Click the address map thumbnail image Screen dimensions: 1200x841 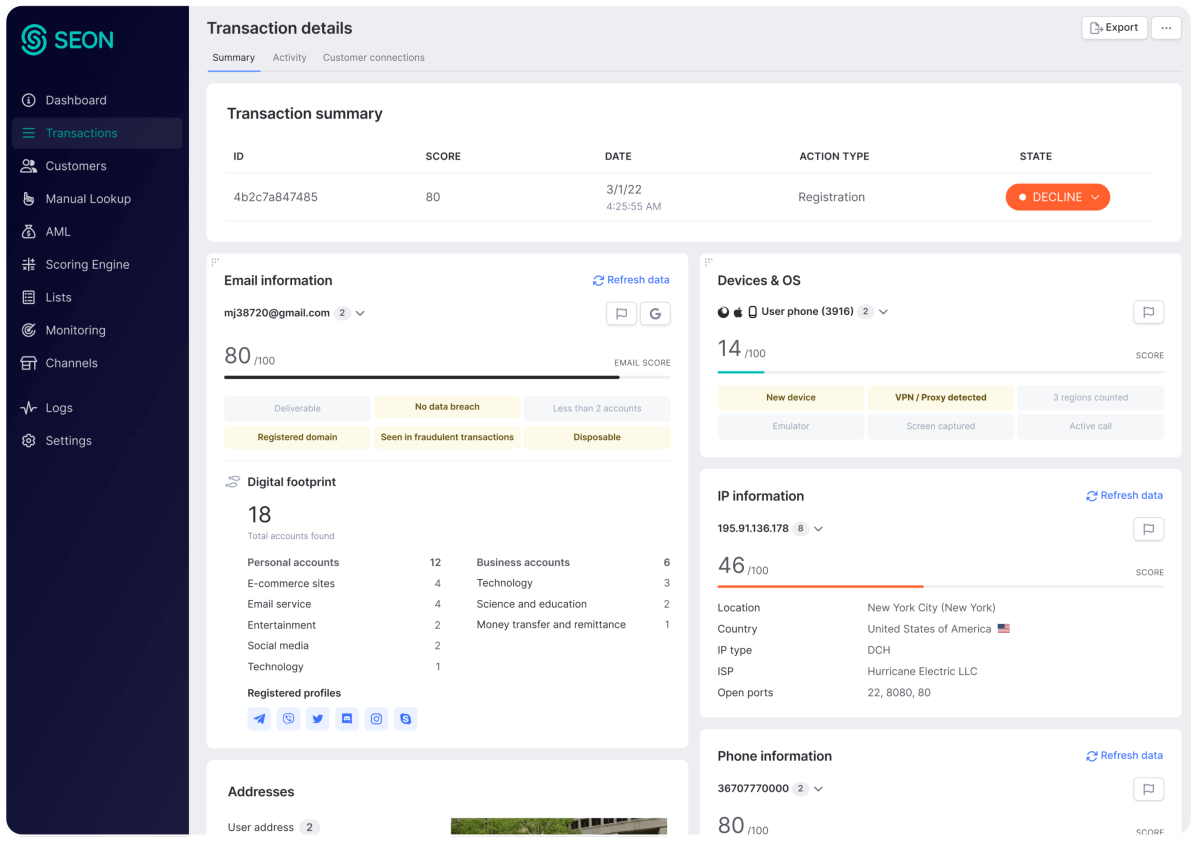[558, 826]
